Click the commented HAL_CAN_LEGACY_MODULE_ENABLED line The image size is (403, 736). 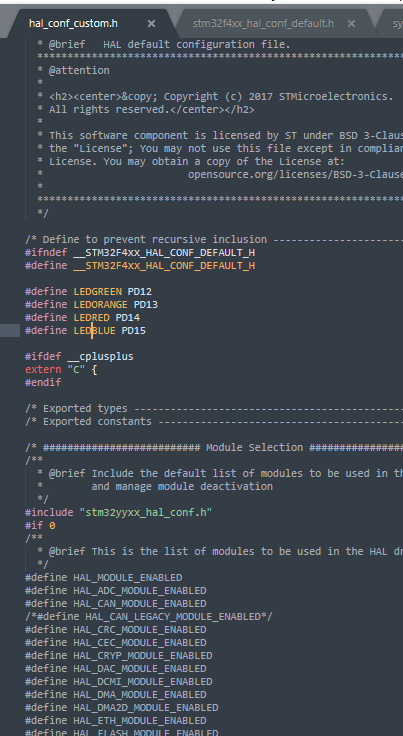coord(148,616)
